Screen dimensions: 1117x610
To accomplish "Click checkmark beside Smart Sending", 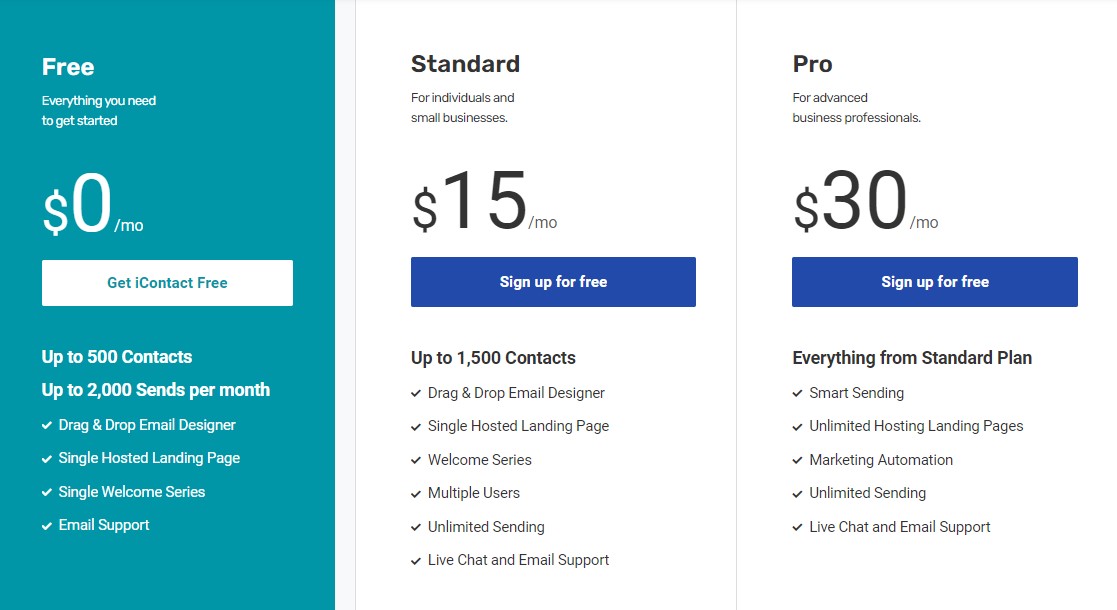I will point(798,393).
